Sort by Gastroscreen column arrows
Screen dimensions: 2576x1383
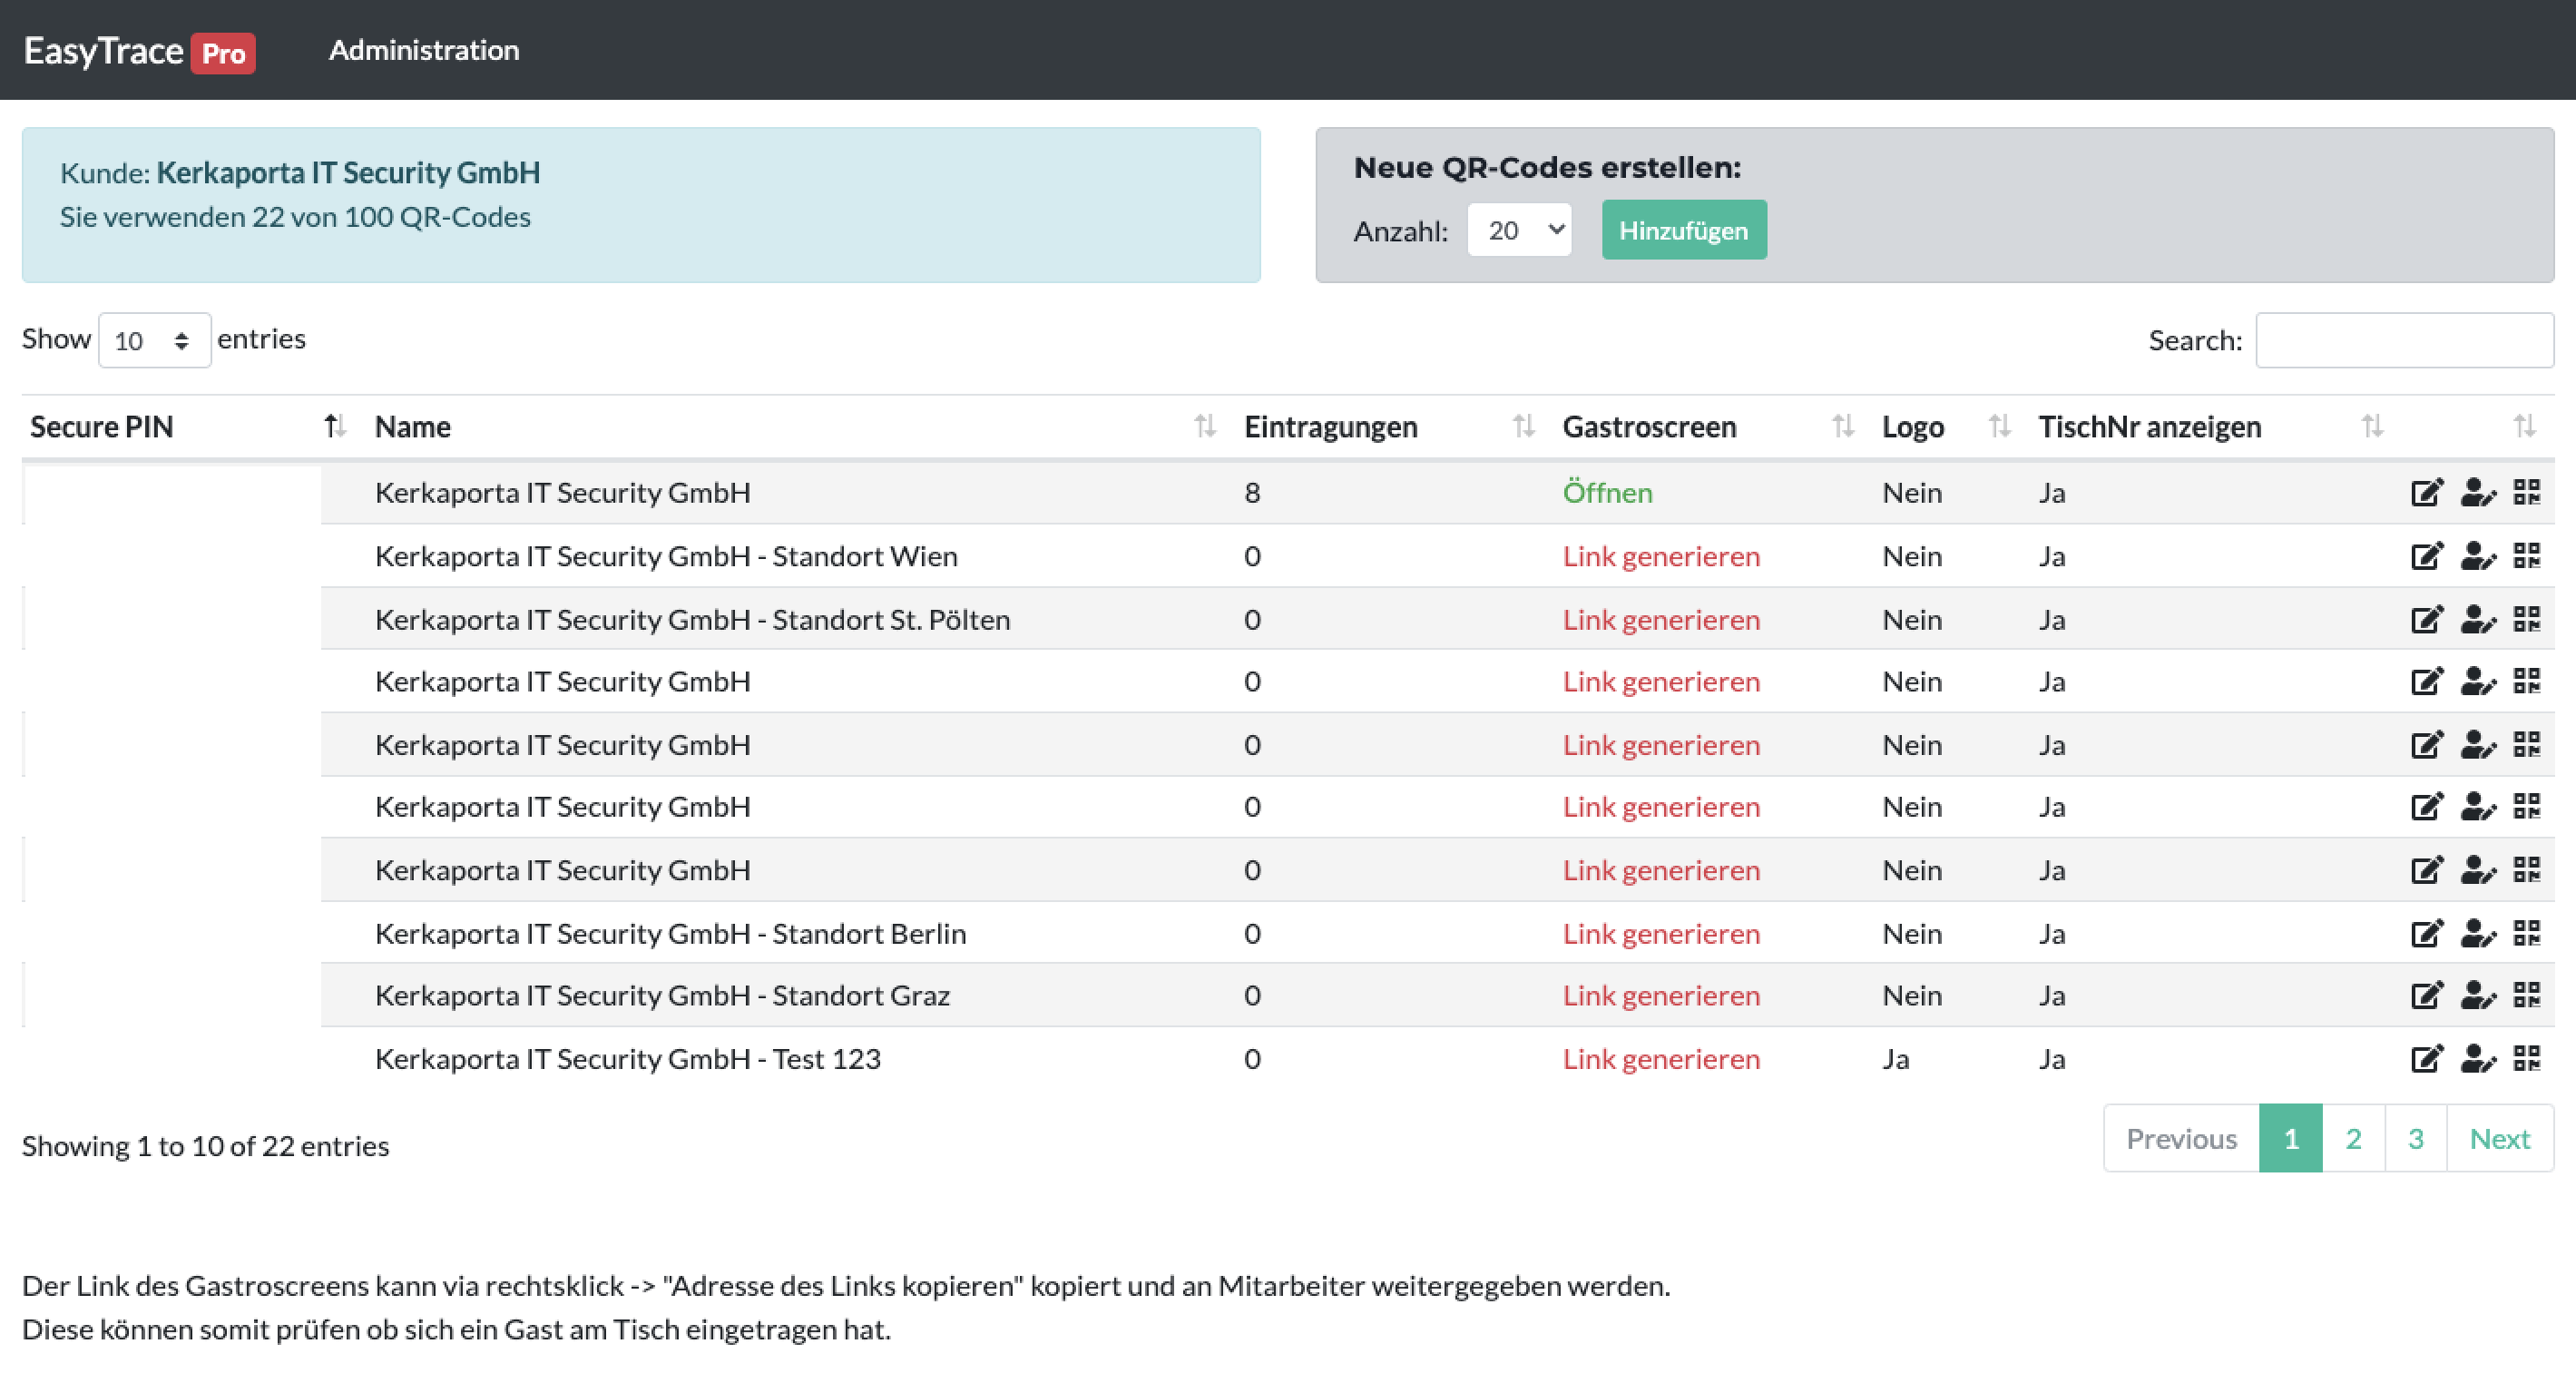(1842, 427)
